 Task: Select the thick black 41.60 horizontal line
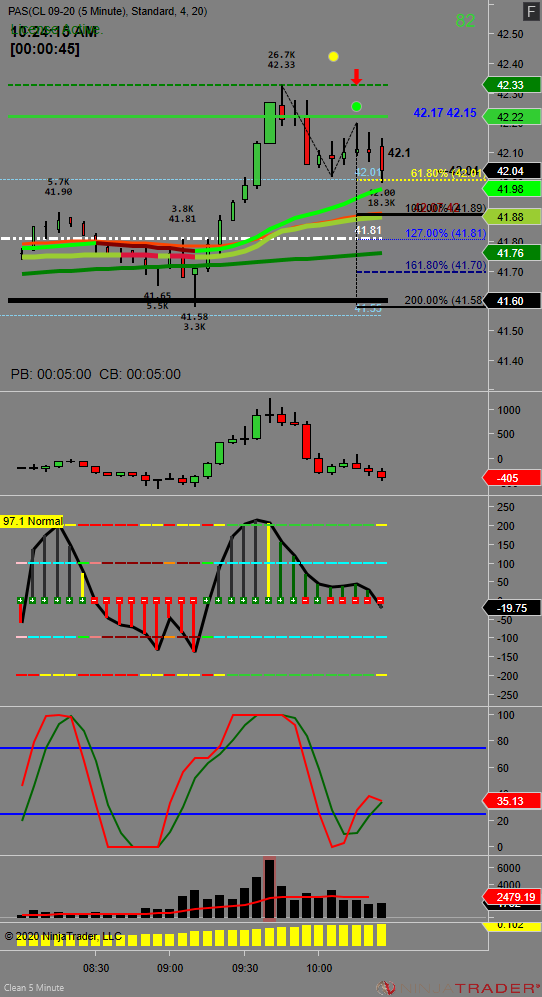(197, 300)
